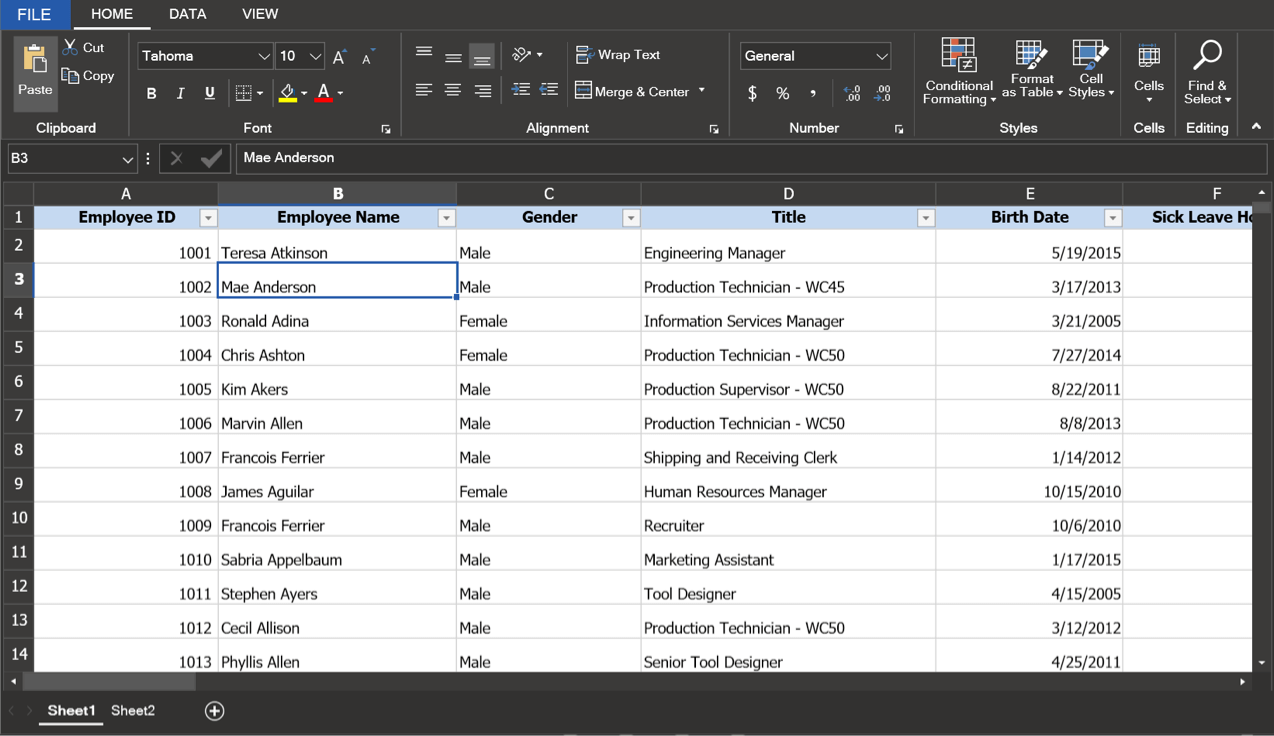Image resolution: width=1274 pixels, height=736 pixels.
Task: Open the filter dropdown on Gender column
Action: click(x=631, y=217)
